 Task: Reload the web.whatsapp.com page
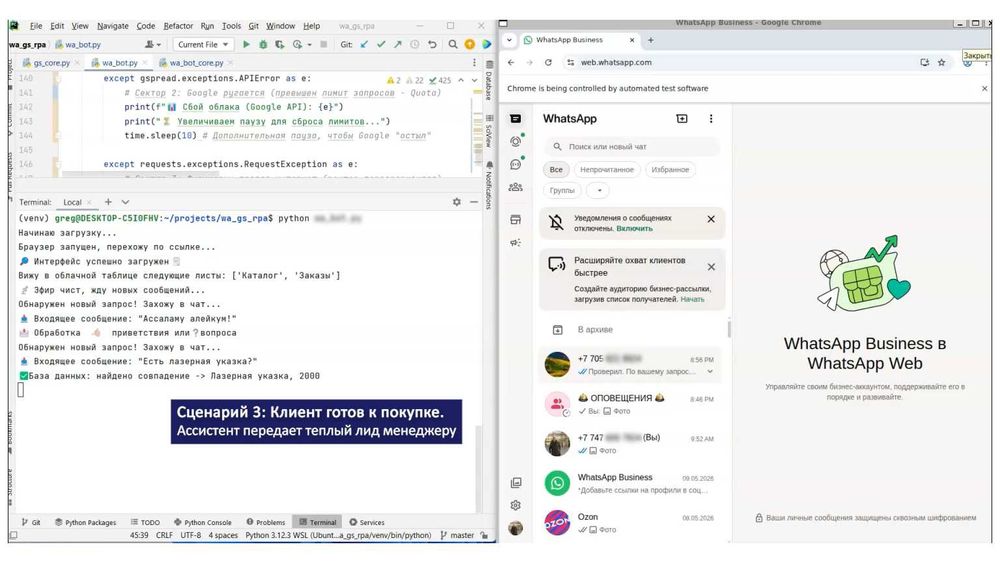[x=548, y=62]
